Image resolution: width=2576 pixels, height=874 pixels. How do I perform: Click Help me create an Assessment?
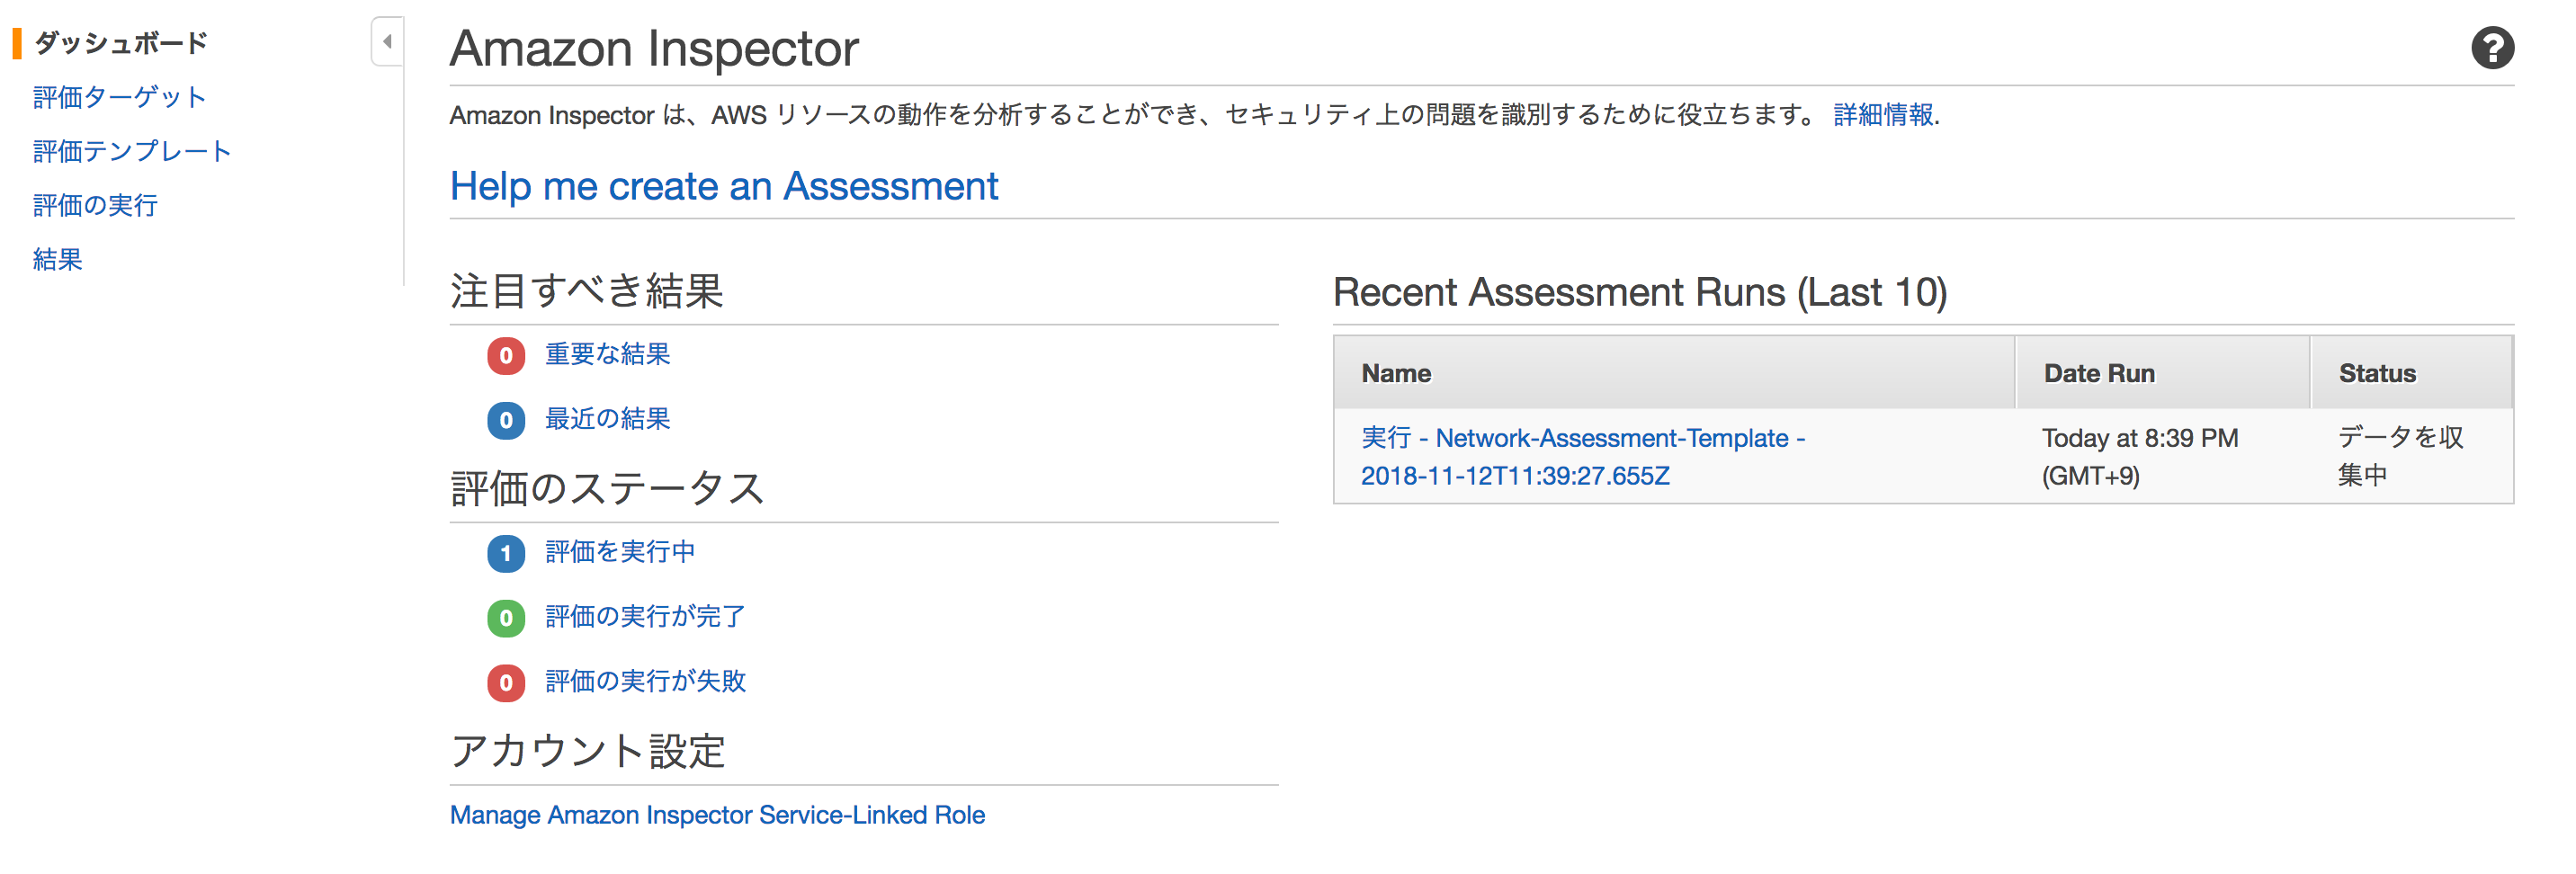724,186
